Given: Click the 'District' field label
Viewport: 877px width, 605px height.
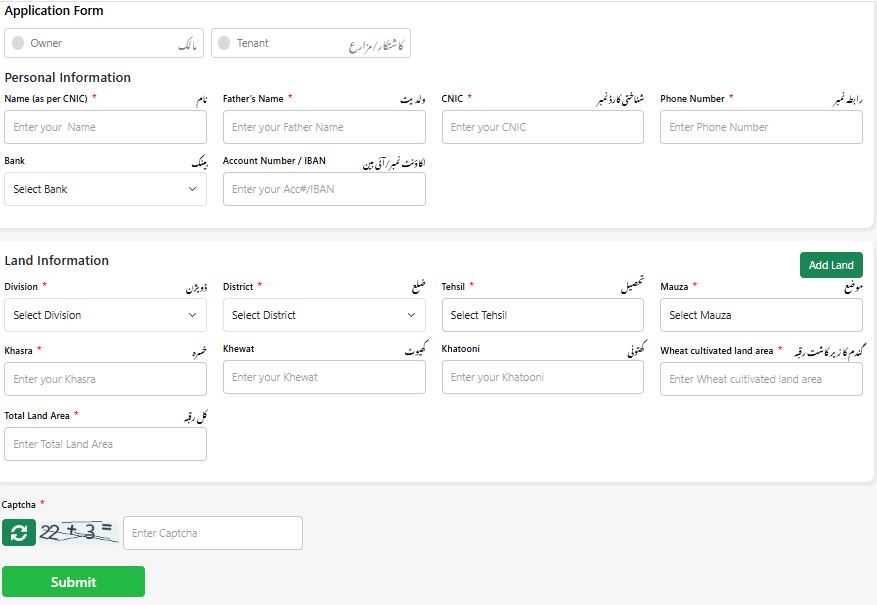Looking at the screenshot, I should tap(238, 286).
